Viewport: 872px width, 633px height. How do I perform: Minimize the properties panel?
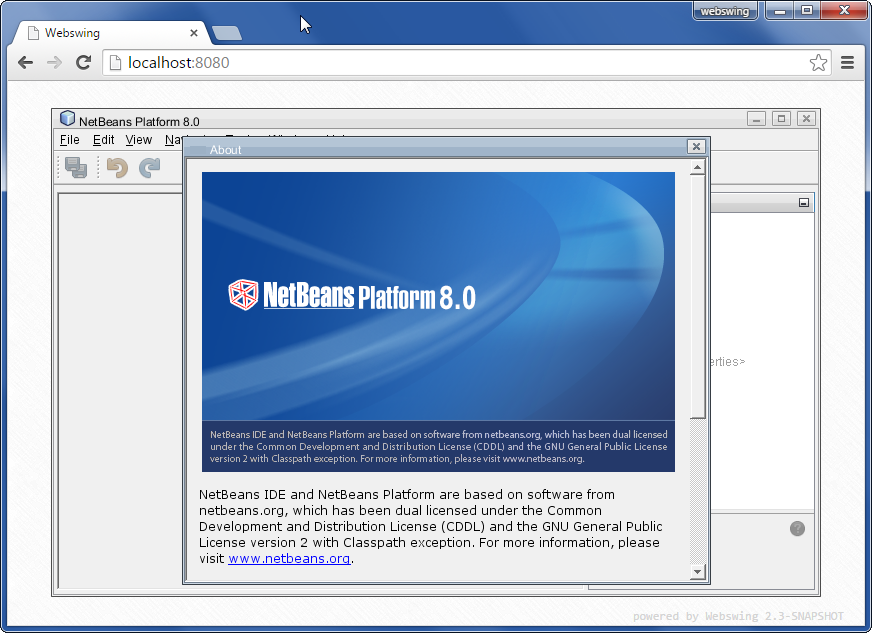[804, 203]
